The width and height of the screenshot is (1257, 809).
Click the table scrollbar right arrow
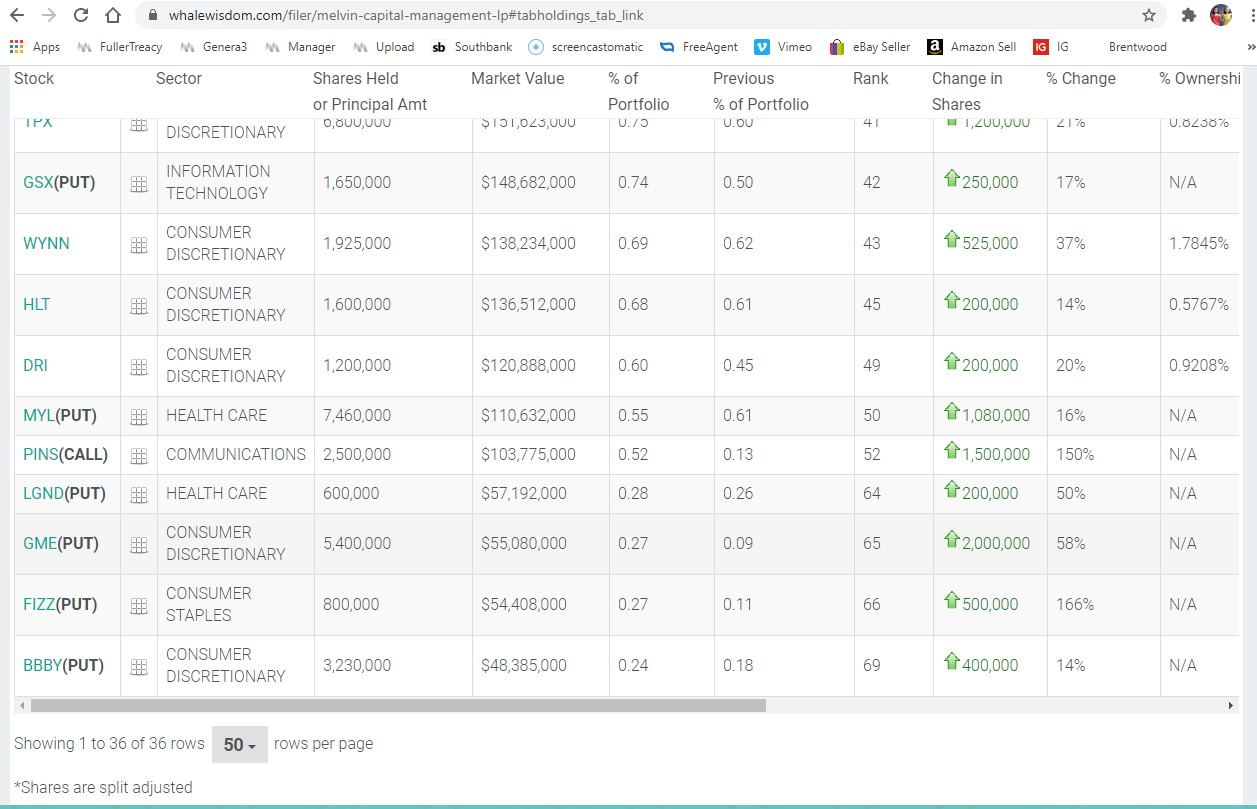[x=1231, y=705]
